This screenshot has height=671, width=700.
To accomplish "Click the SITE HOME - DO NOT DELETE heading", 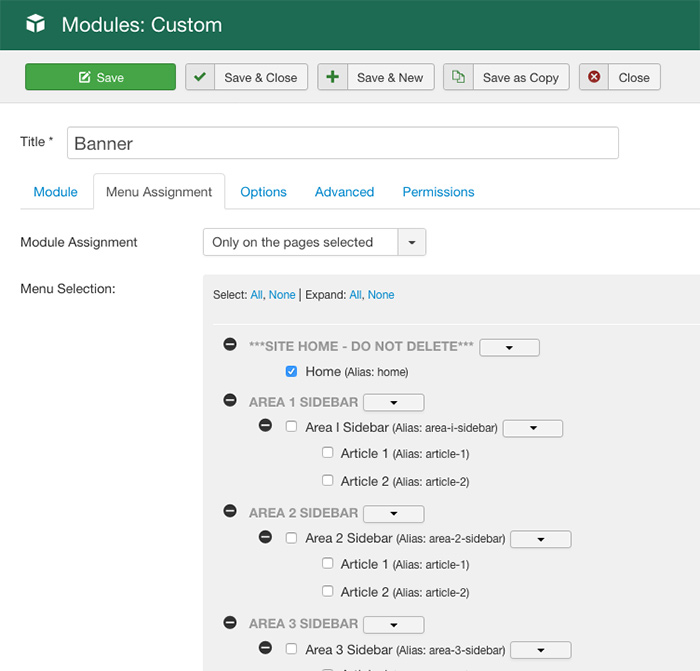I will point(361,346).
